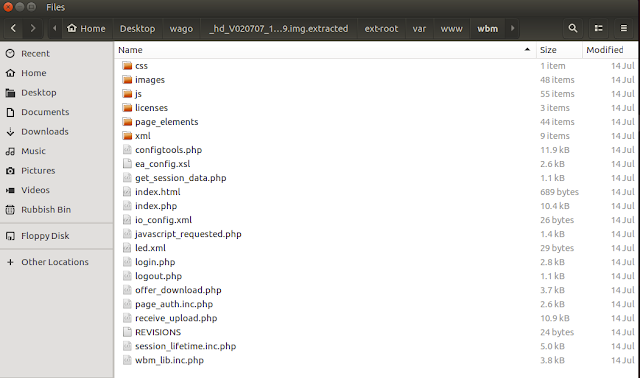
Task: Select the index.php file icon
Action: 127,206
